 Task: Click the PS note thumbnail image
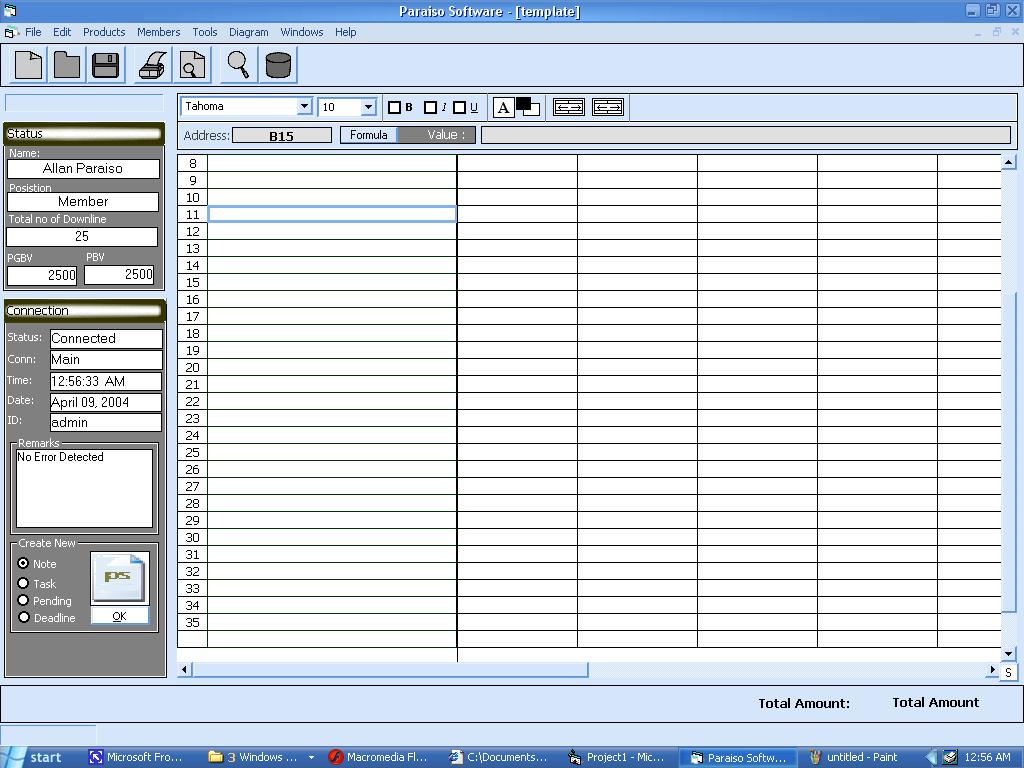click(120, 577)
